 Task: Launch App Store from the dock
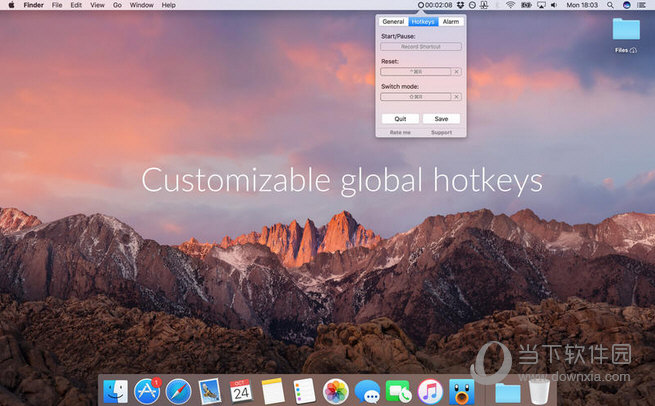click(147, 391)
